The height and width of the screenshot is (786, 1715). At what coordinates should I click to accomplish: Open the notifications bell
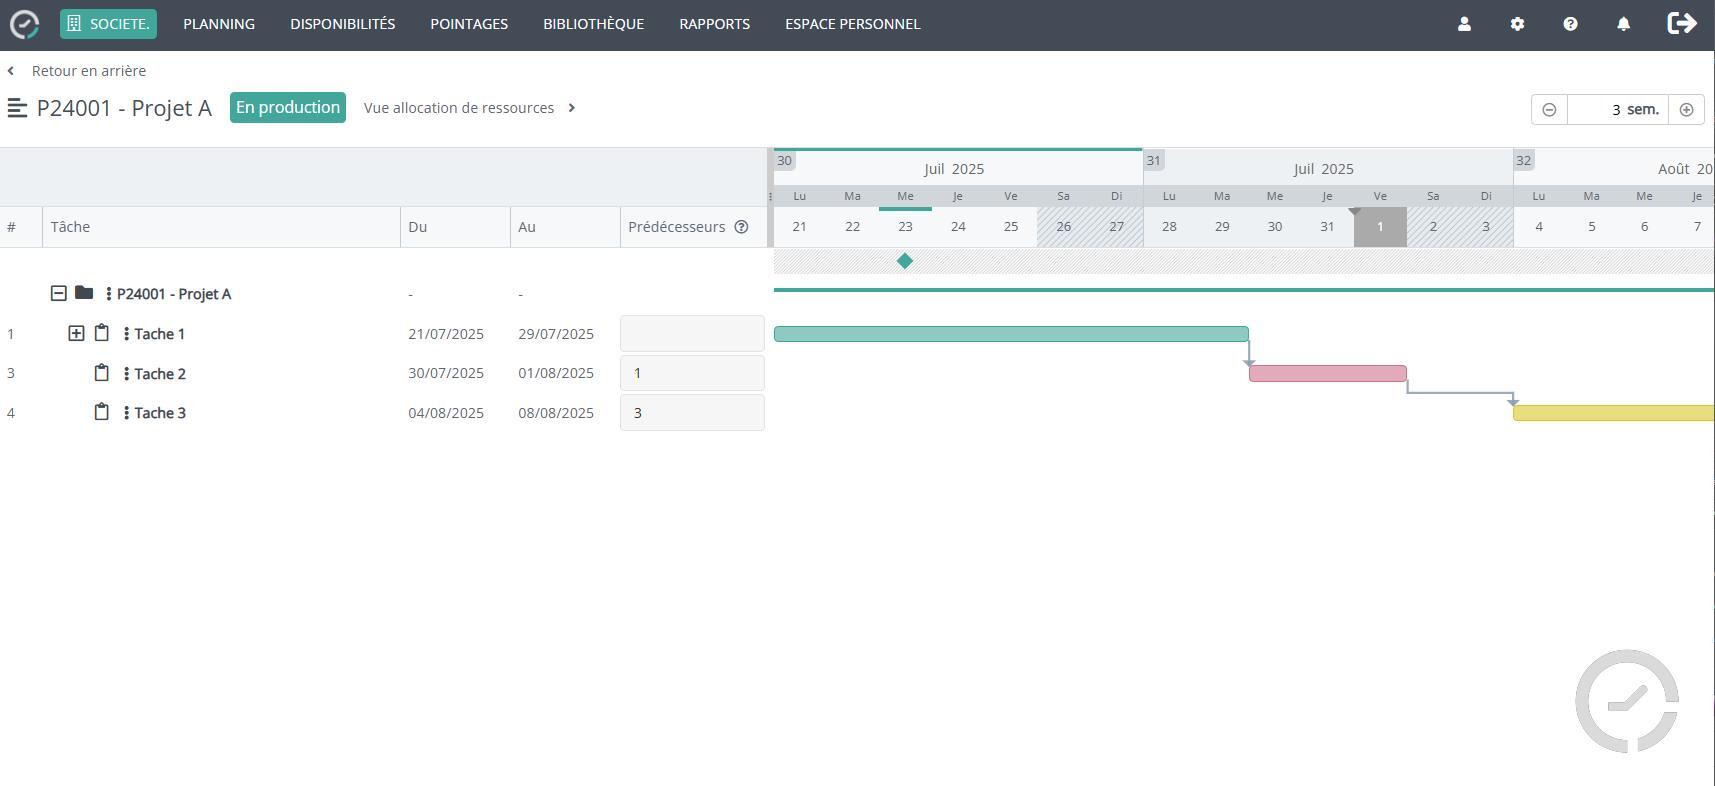(1623, 24)
